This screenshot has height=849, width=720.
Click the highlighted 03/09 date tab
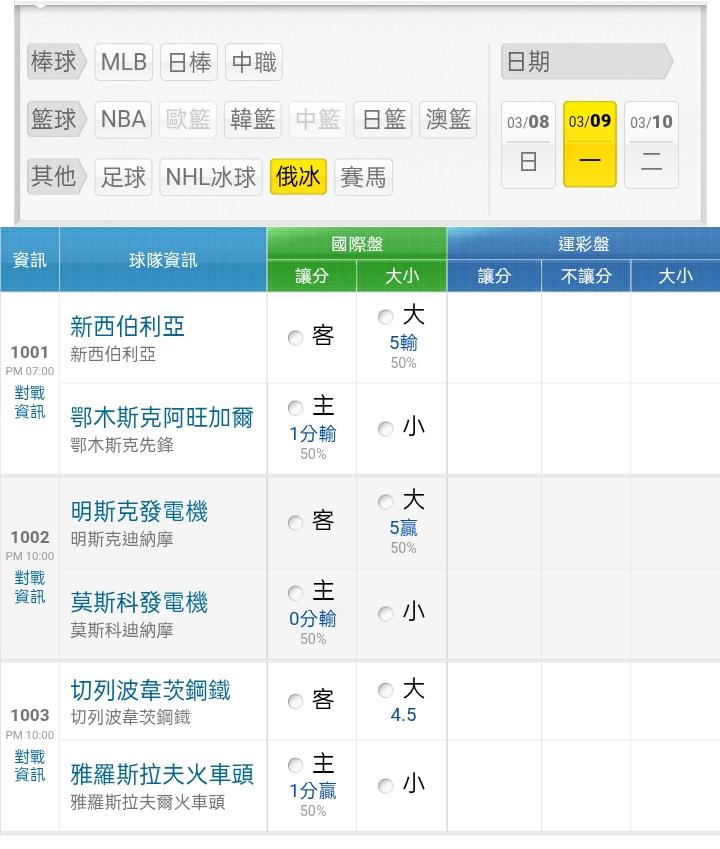point(590,144)
